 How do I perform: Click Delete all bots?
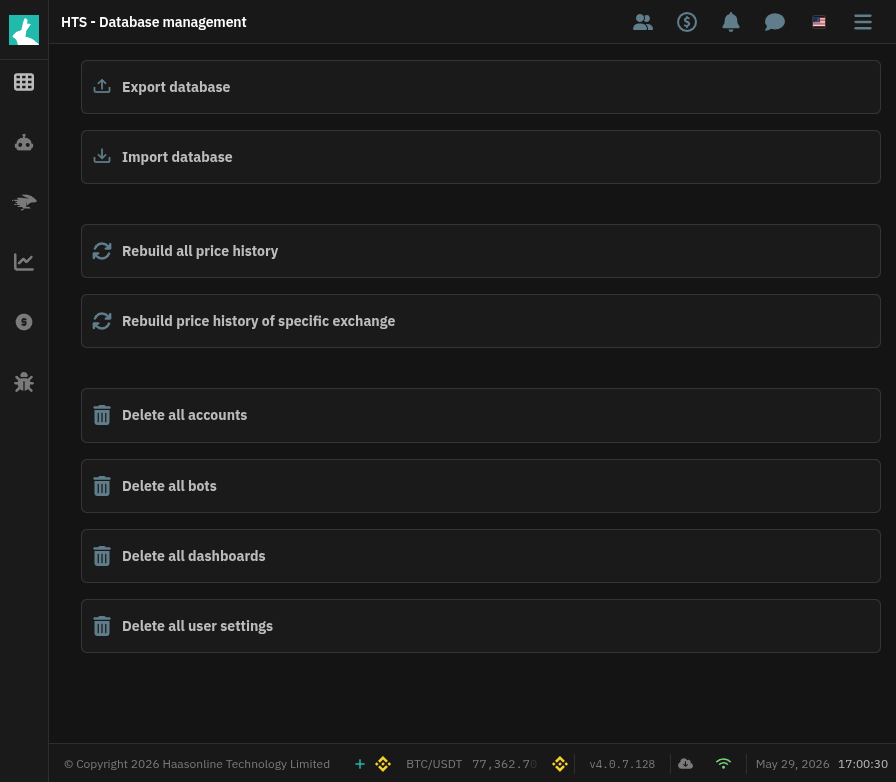pos(481,486)
